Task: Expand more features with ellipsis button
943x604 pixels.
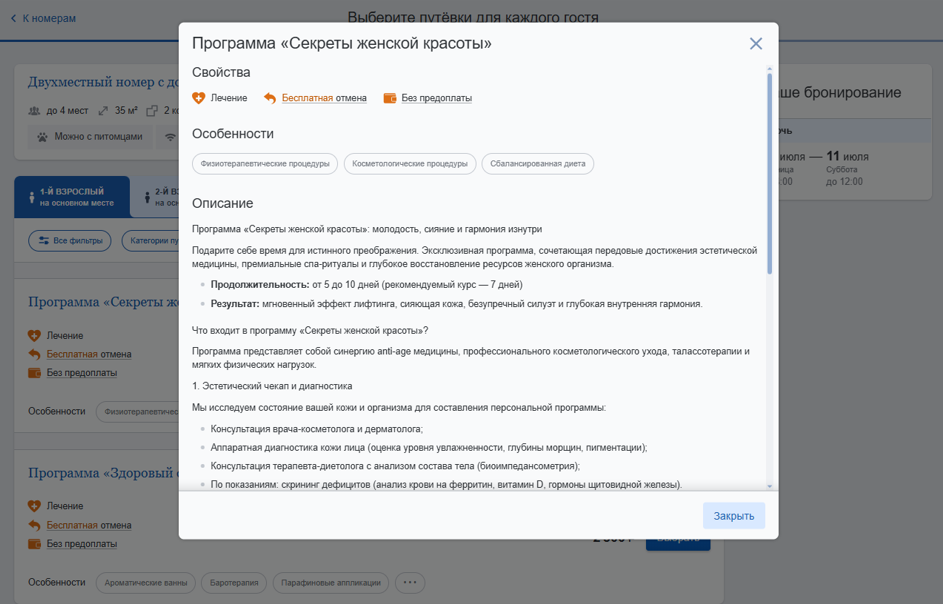Action: (410, 582)
